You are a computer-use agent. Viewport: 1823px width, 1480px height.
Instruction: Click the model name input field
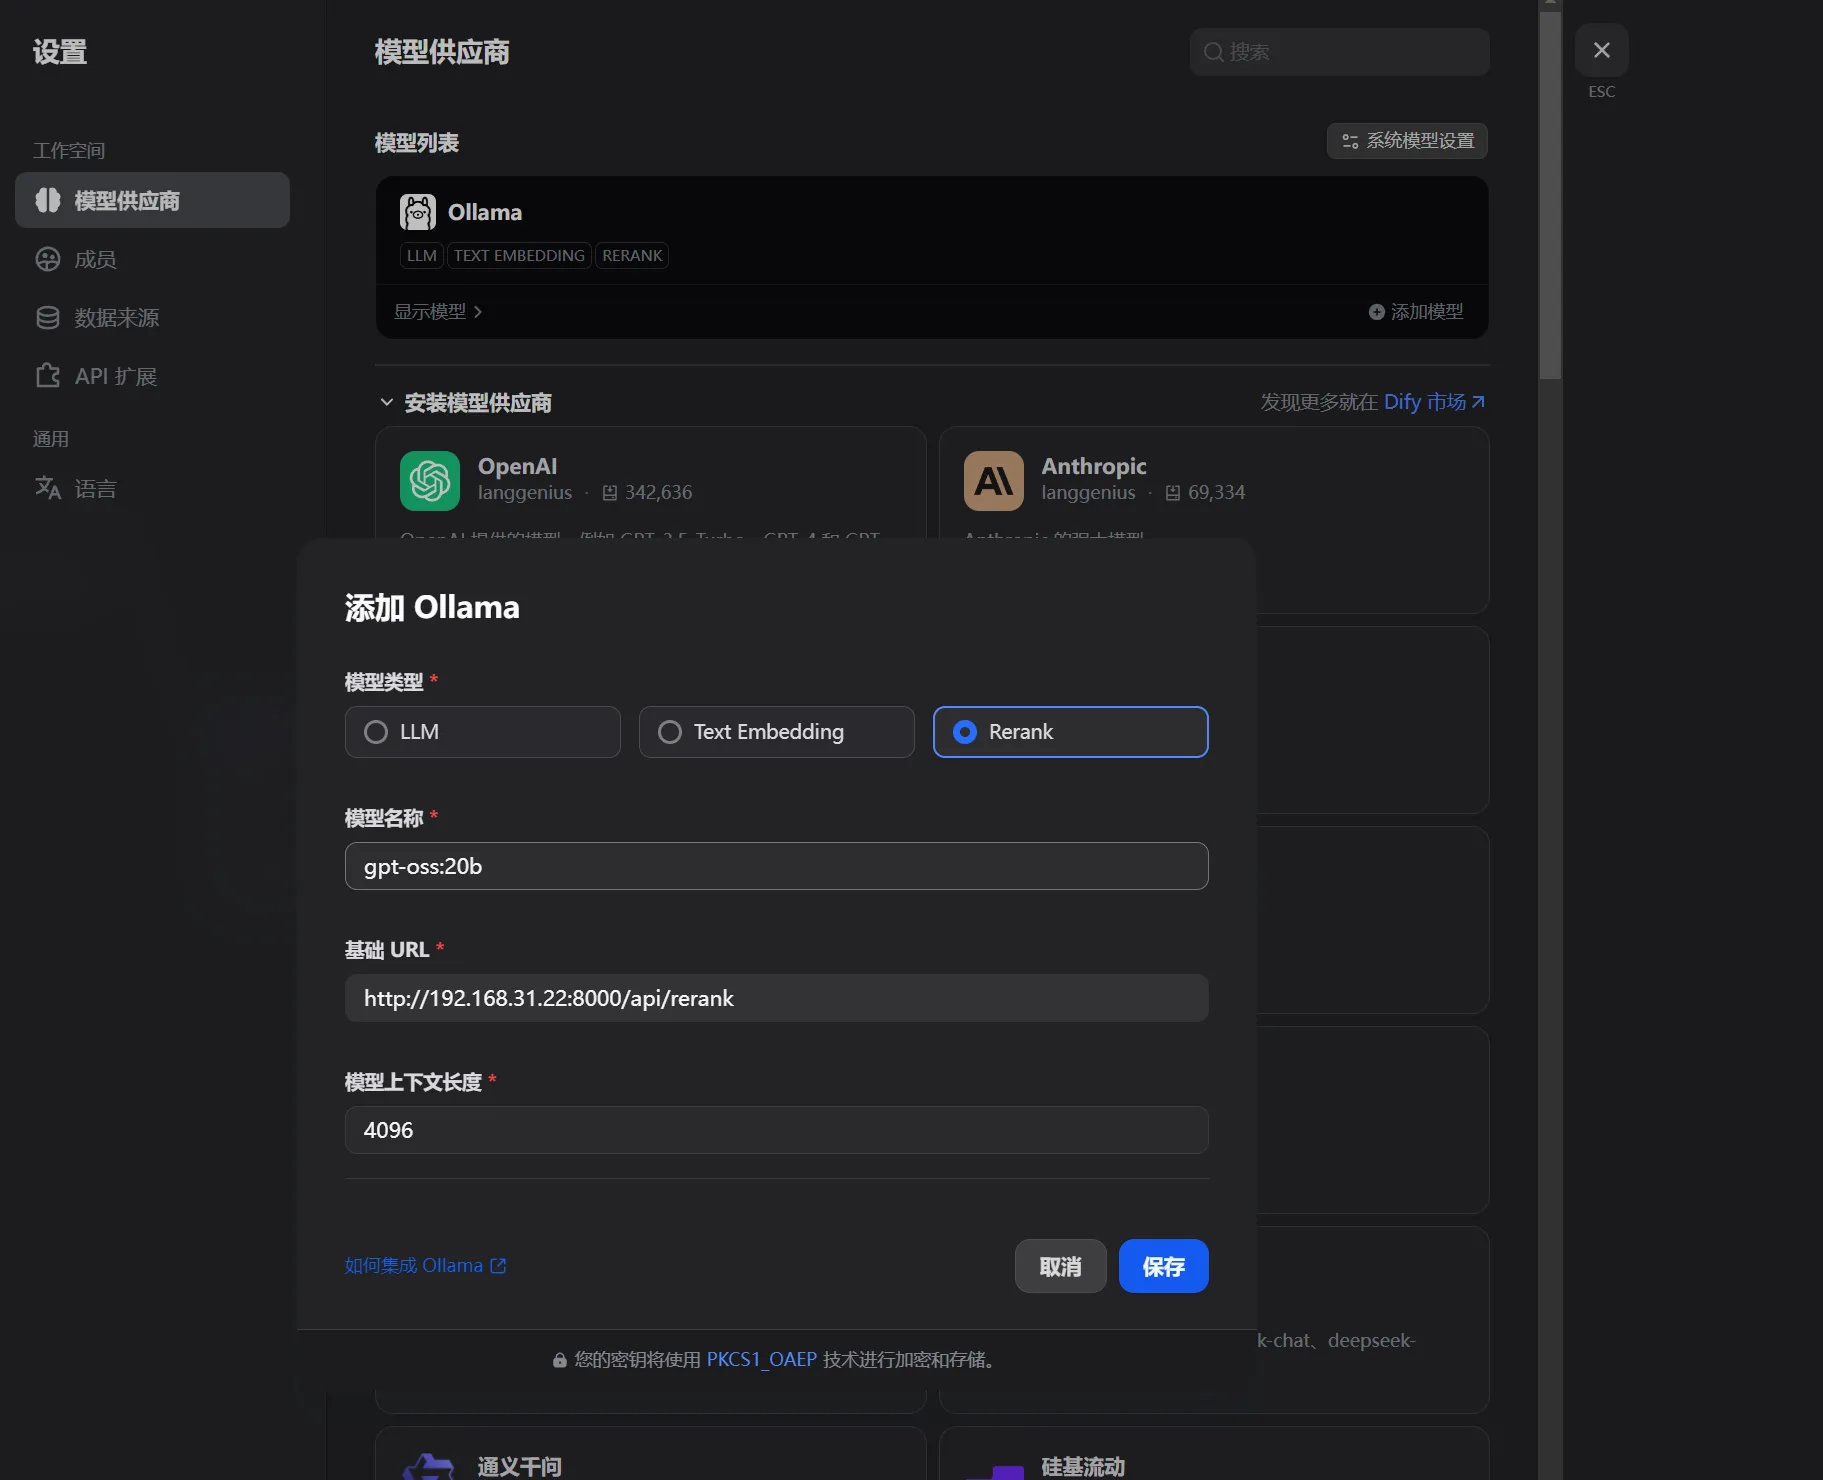[776, 866]
